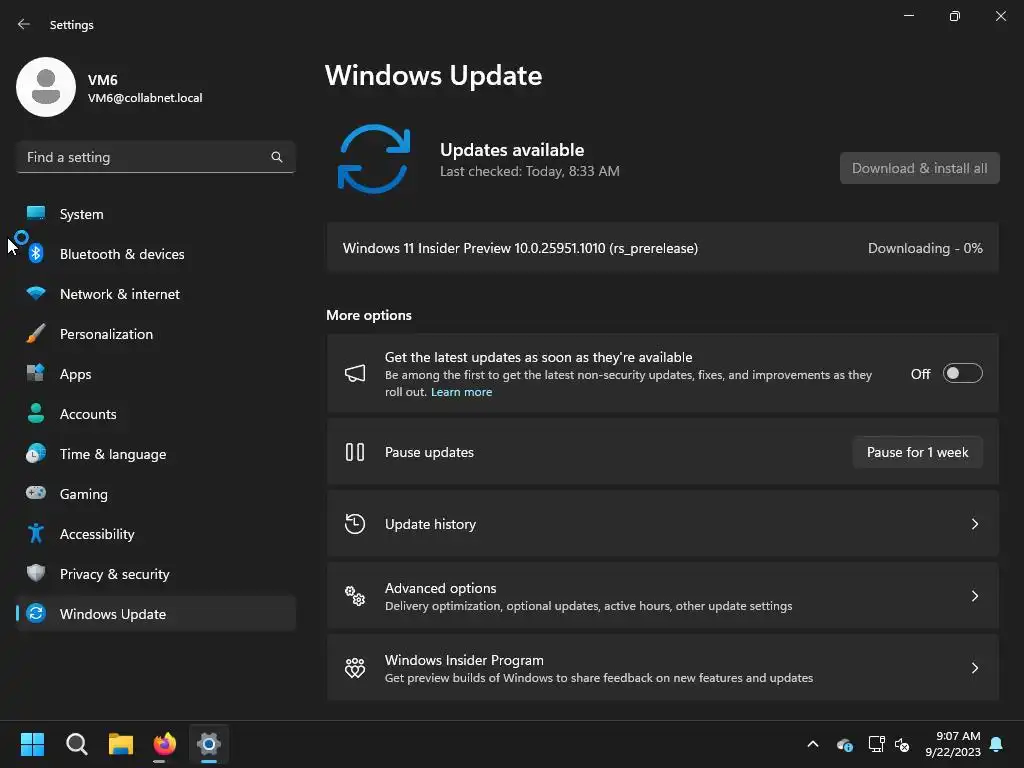Click the Windows Insider Program people icon
This screenshot has height=768, width=1024.
tap(355, 667)
